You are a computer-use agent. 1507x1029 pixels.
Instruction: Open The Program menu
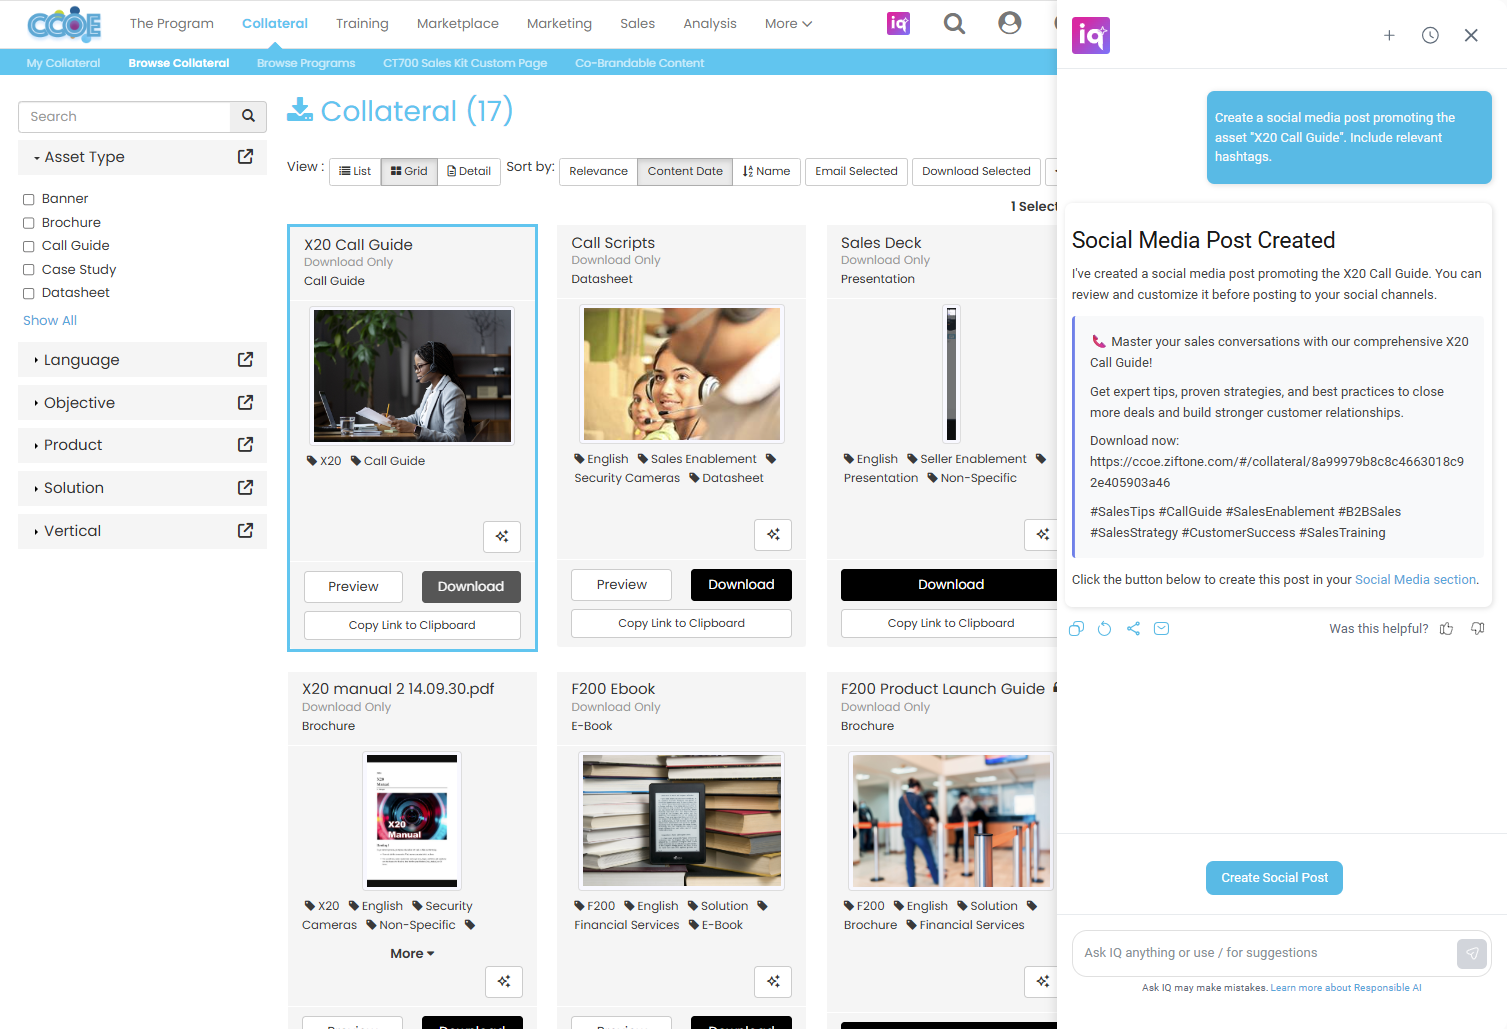click(x=172, y=24)
